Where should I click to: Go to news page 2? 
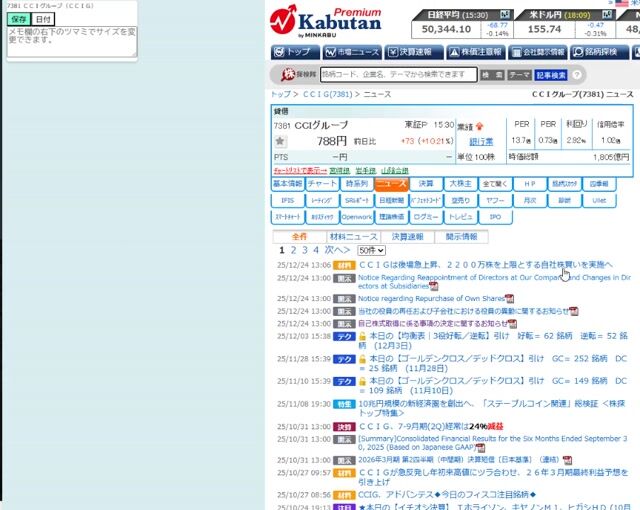[293, 250]
